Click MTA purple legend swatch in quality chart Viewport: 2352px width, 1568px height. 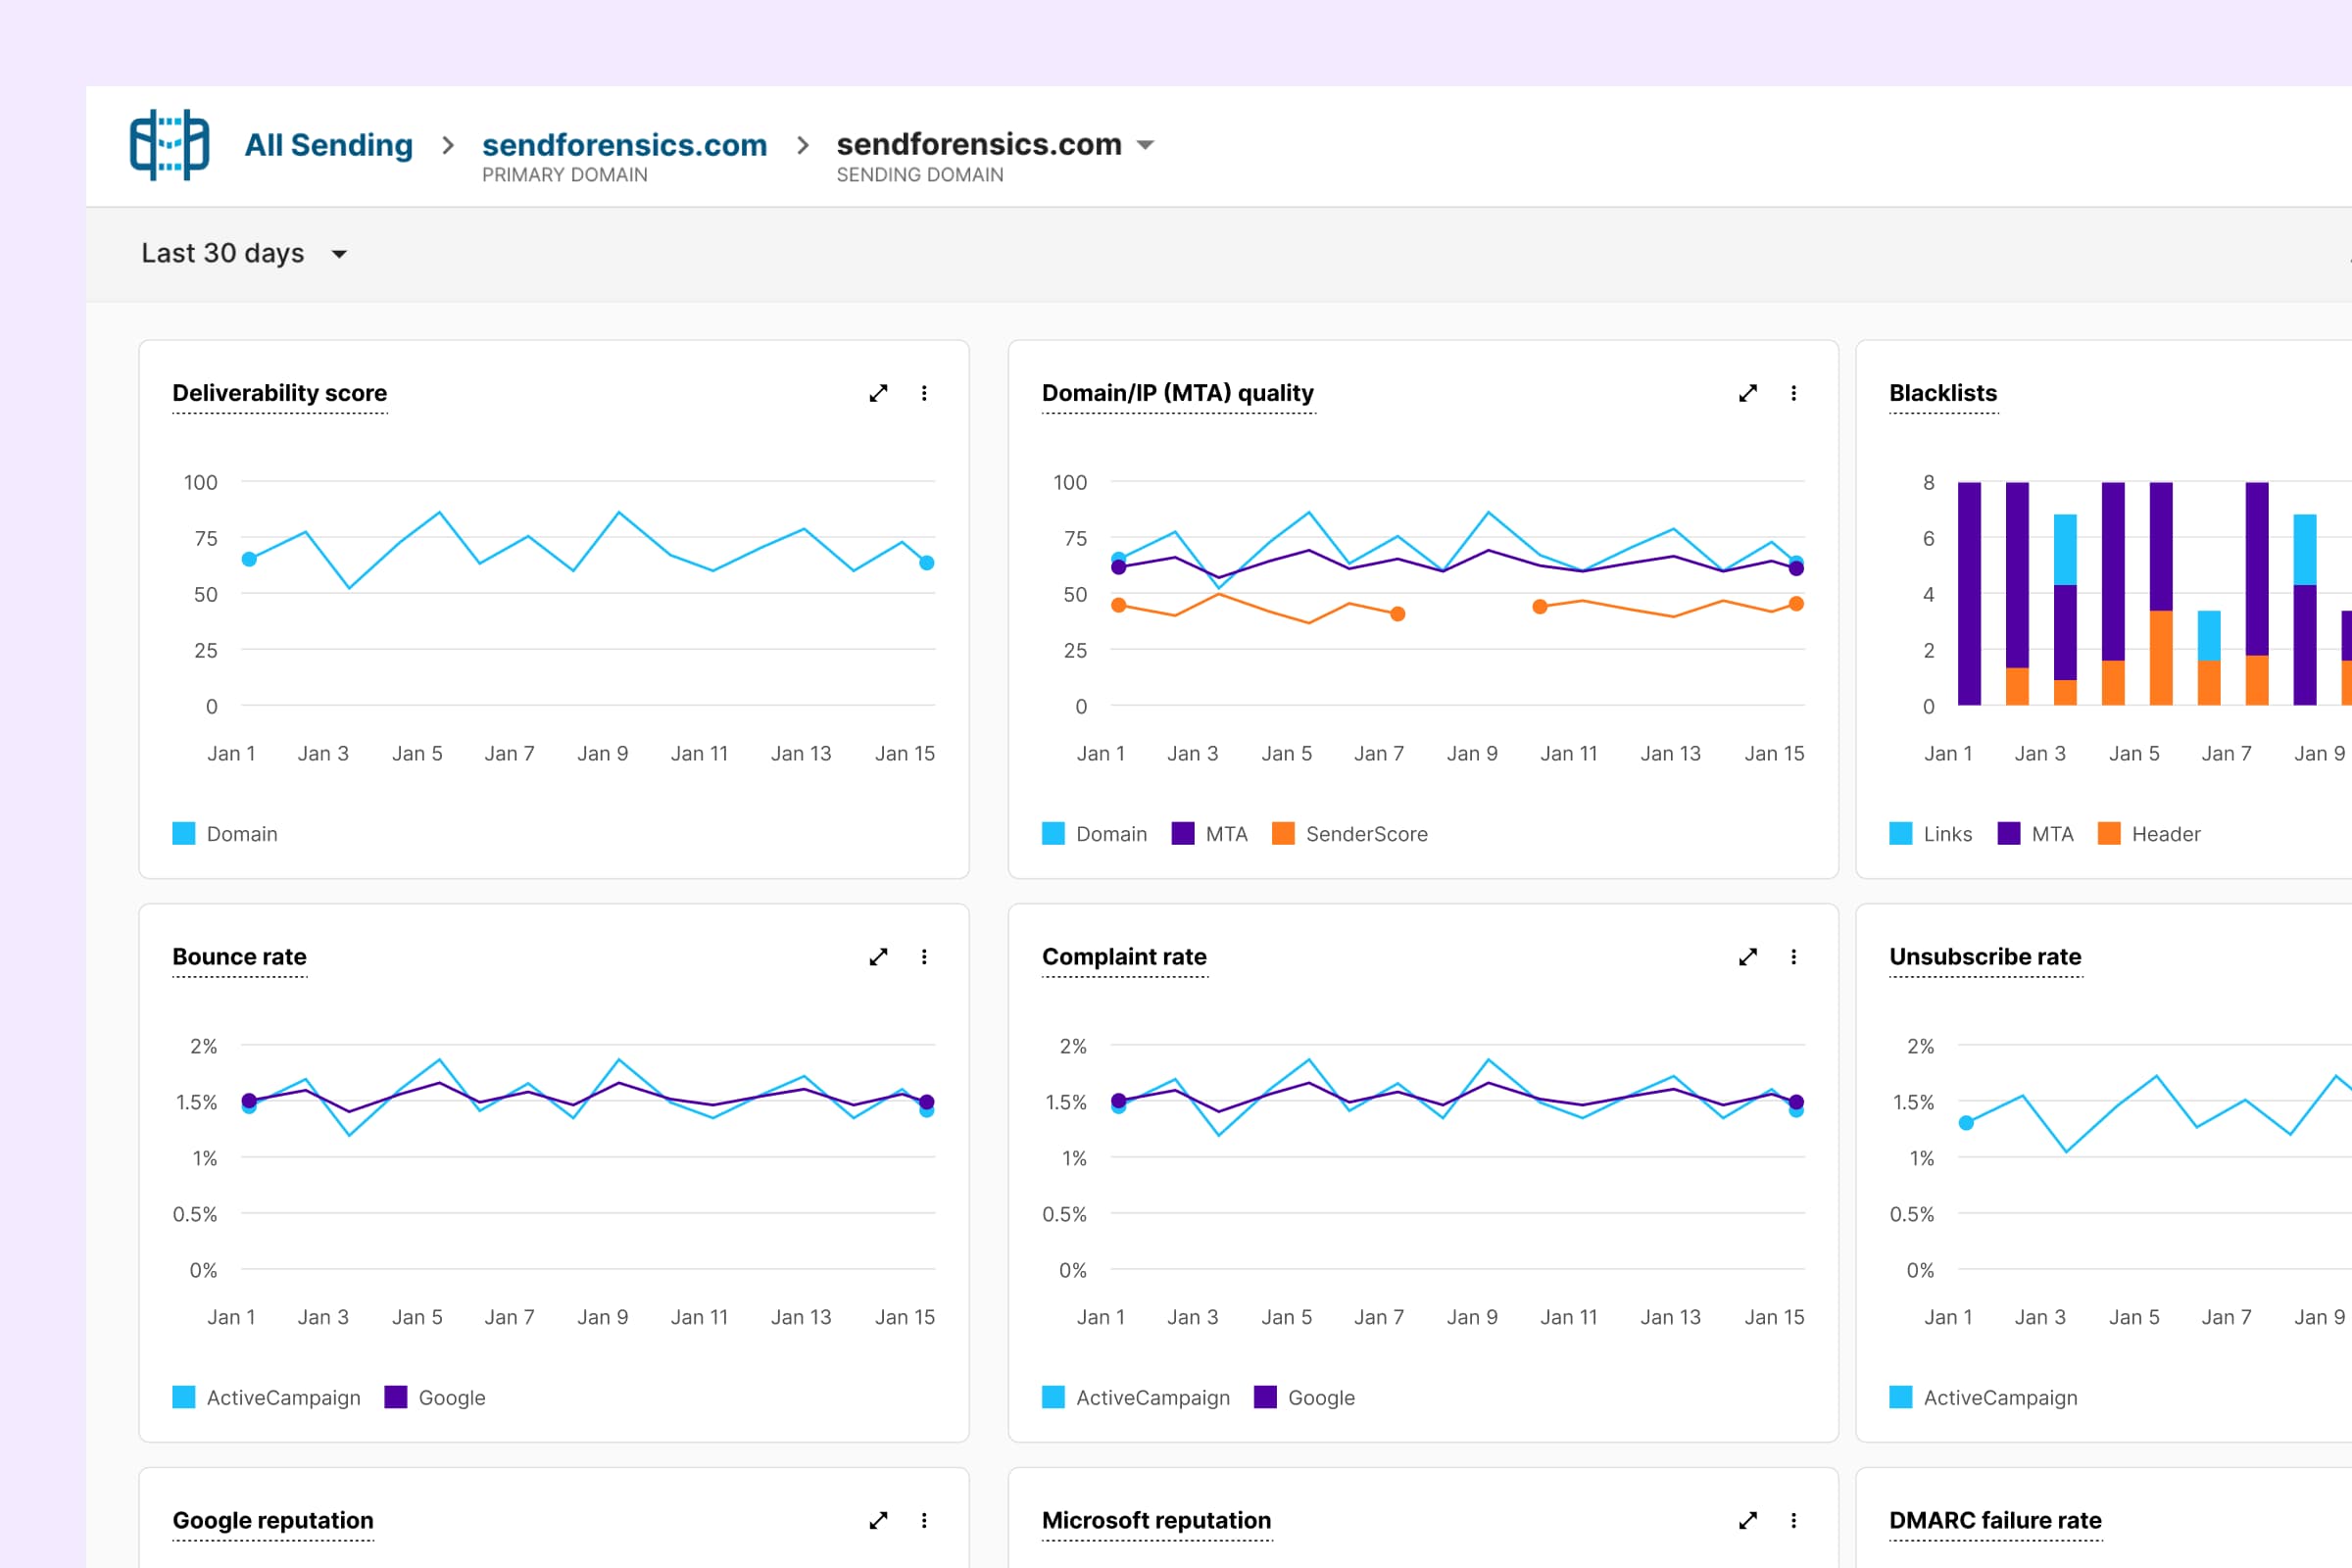pyautogui.click(x=1183, y=834)
